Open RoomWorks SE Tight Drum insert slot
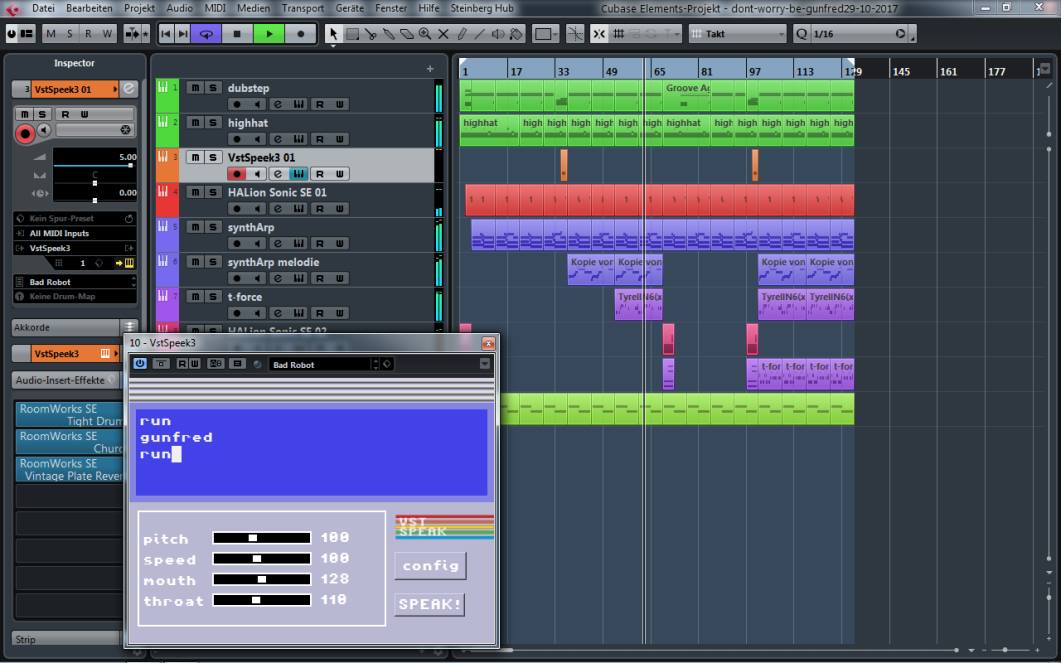The image size is (1061, 663). [x=70, y=415]
